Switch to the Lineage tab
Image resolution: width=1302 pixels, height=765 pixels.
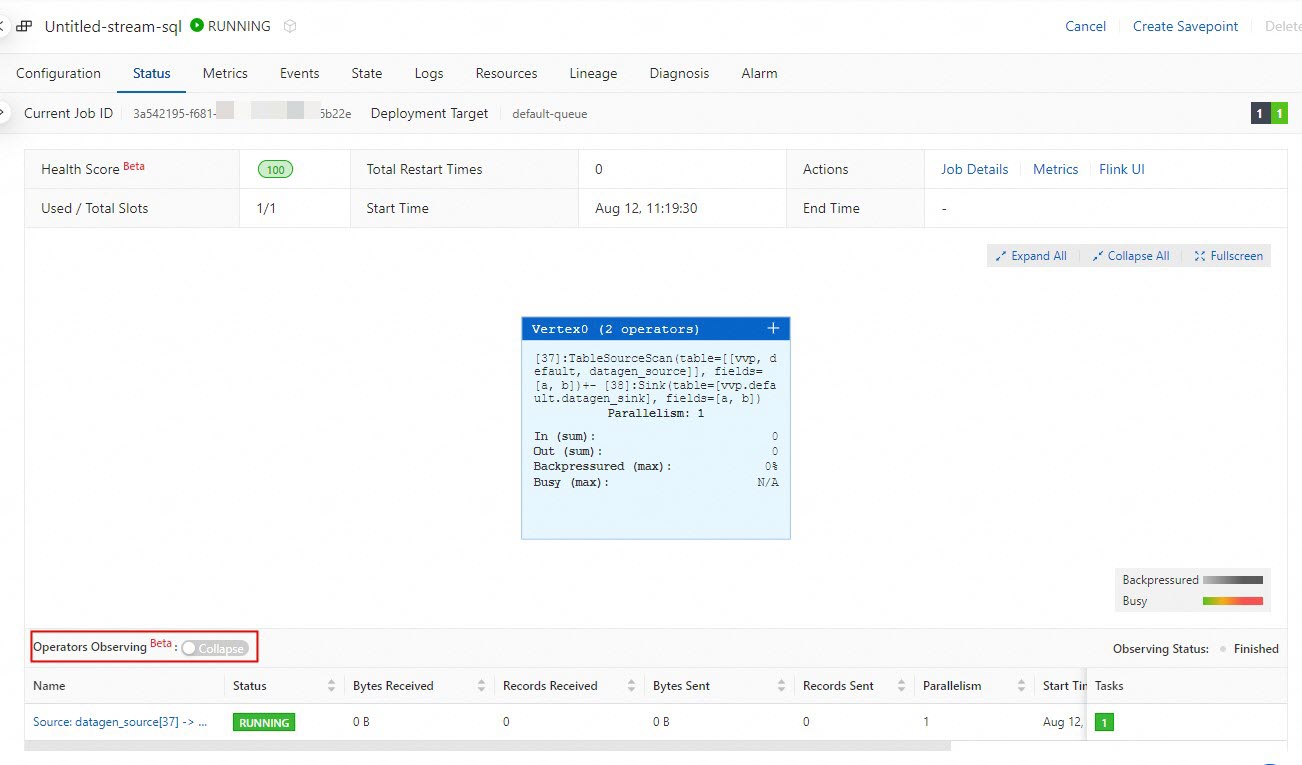click(593, 73)
